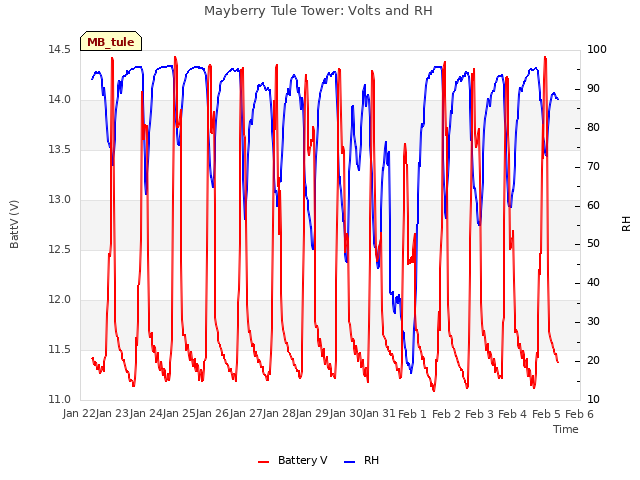Click the Jan 24 date tick label

click(146, 414)
